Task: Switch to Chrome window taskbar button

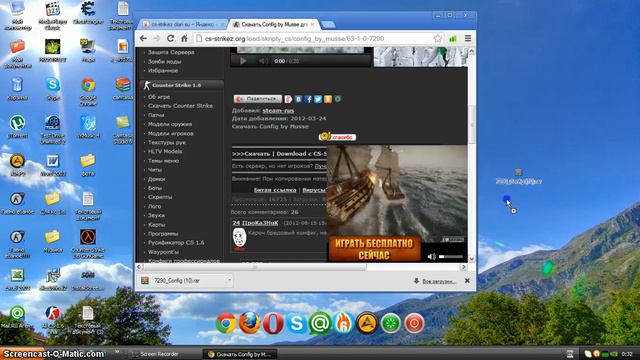Action: tap(240, 354)
